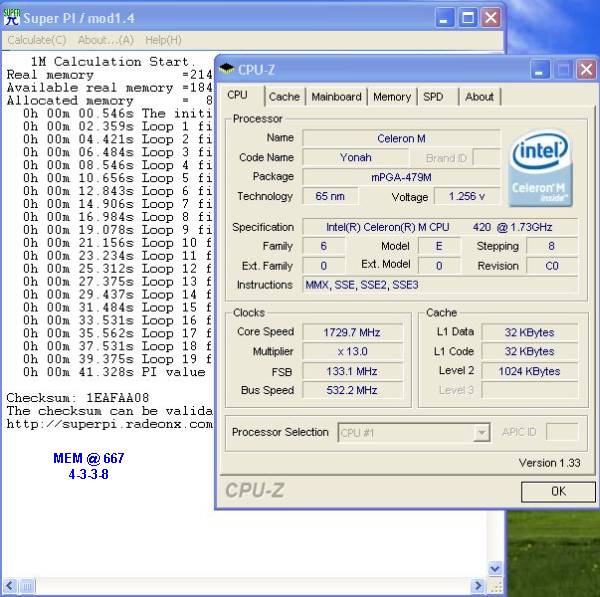Screen dimensions: 600x597
Task: Click the Package value mPGA-479M
Action: 401,177
